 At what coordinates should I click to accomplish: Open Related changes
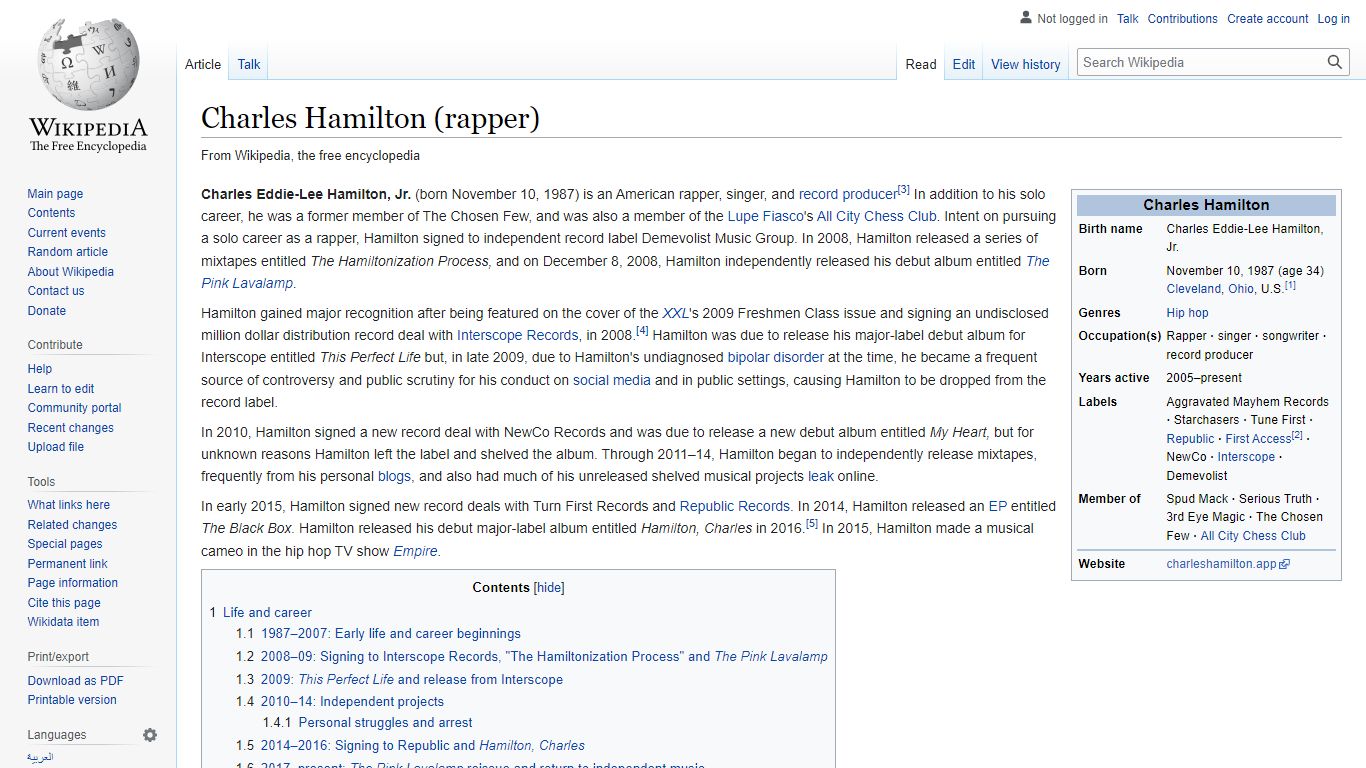pyautogui.click(x=72, y=525)
